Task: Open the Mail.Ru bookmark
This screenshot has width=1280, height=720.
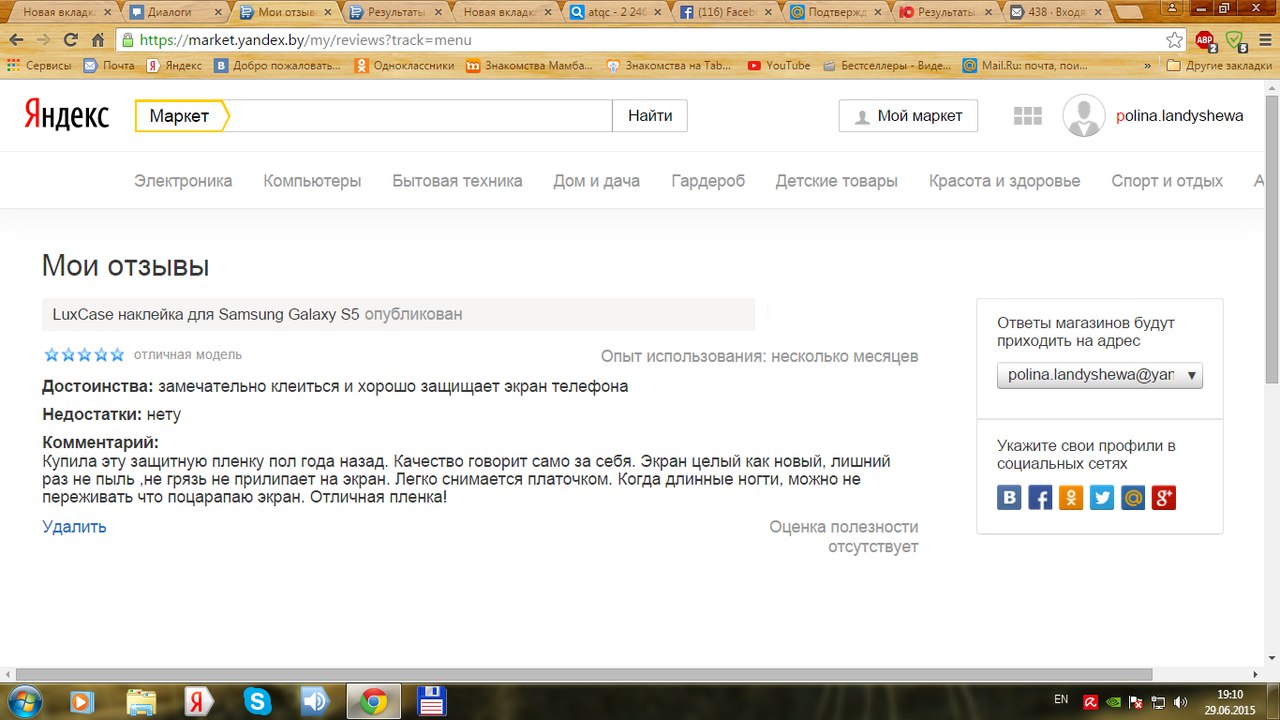Action: pyautogui.click(x=1025, y=66)
